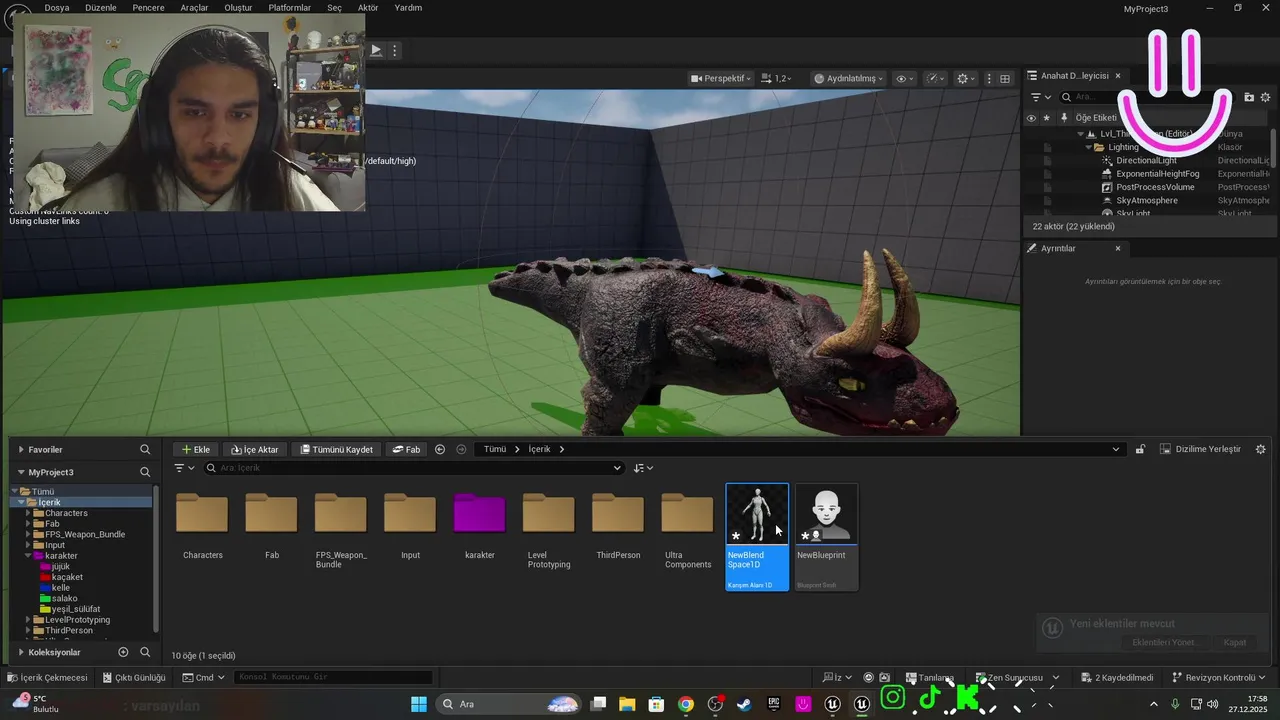Open the viewport performance gauge dropdown
The width and height of the screenshot is (1280, 720).
(x=936, y=78)
